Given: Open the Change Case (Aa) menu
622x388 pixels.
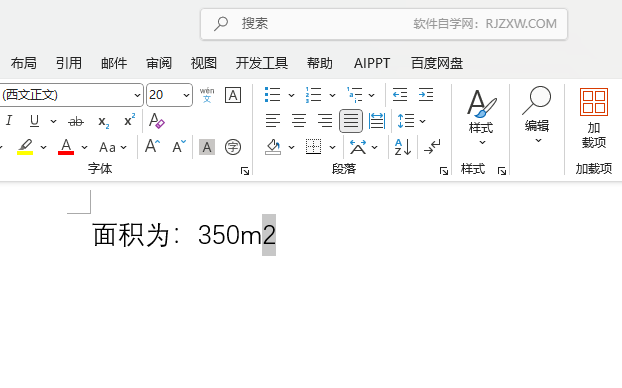Looking at the screenshot, I should point(113,147).
